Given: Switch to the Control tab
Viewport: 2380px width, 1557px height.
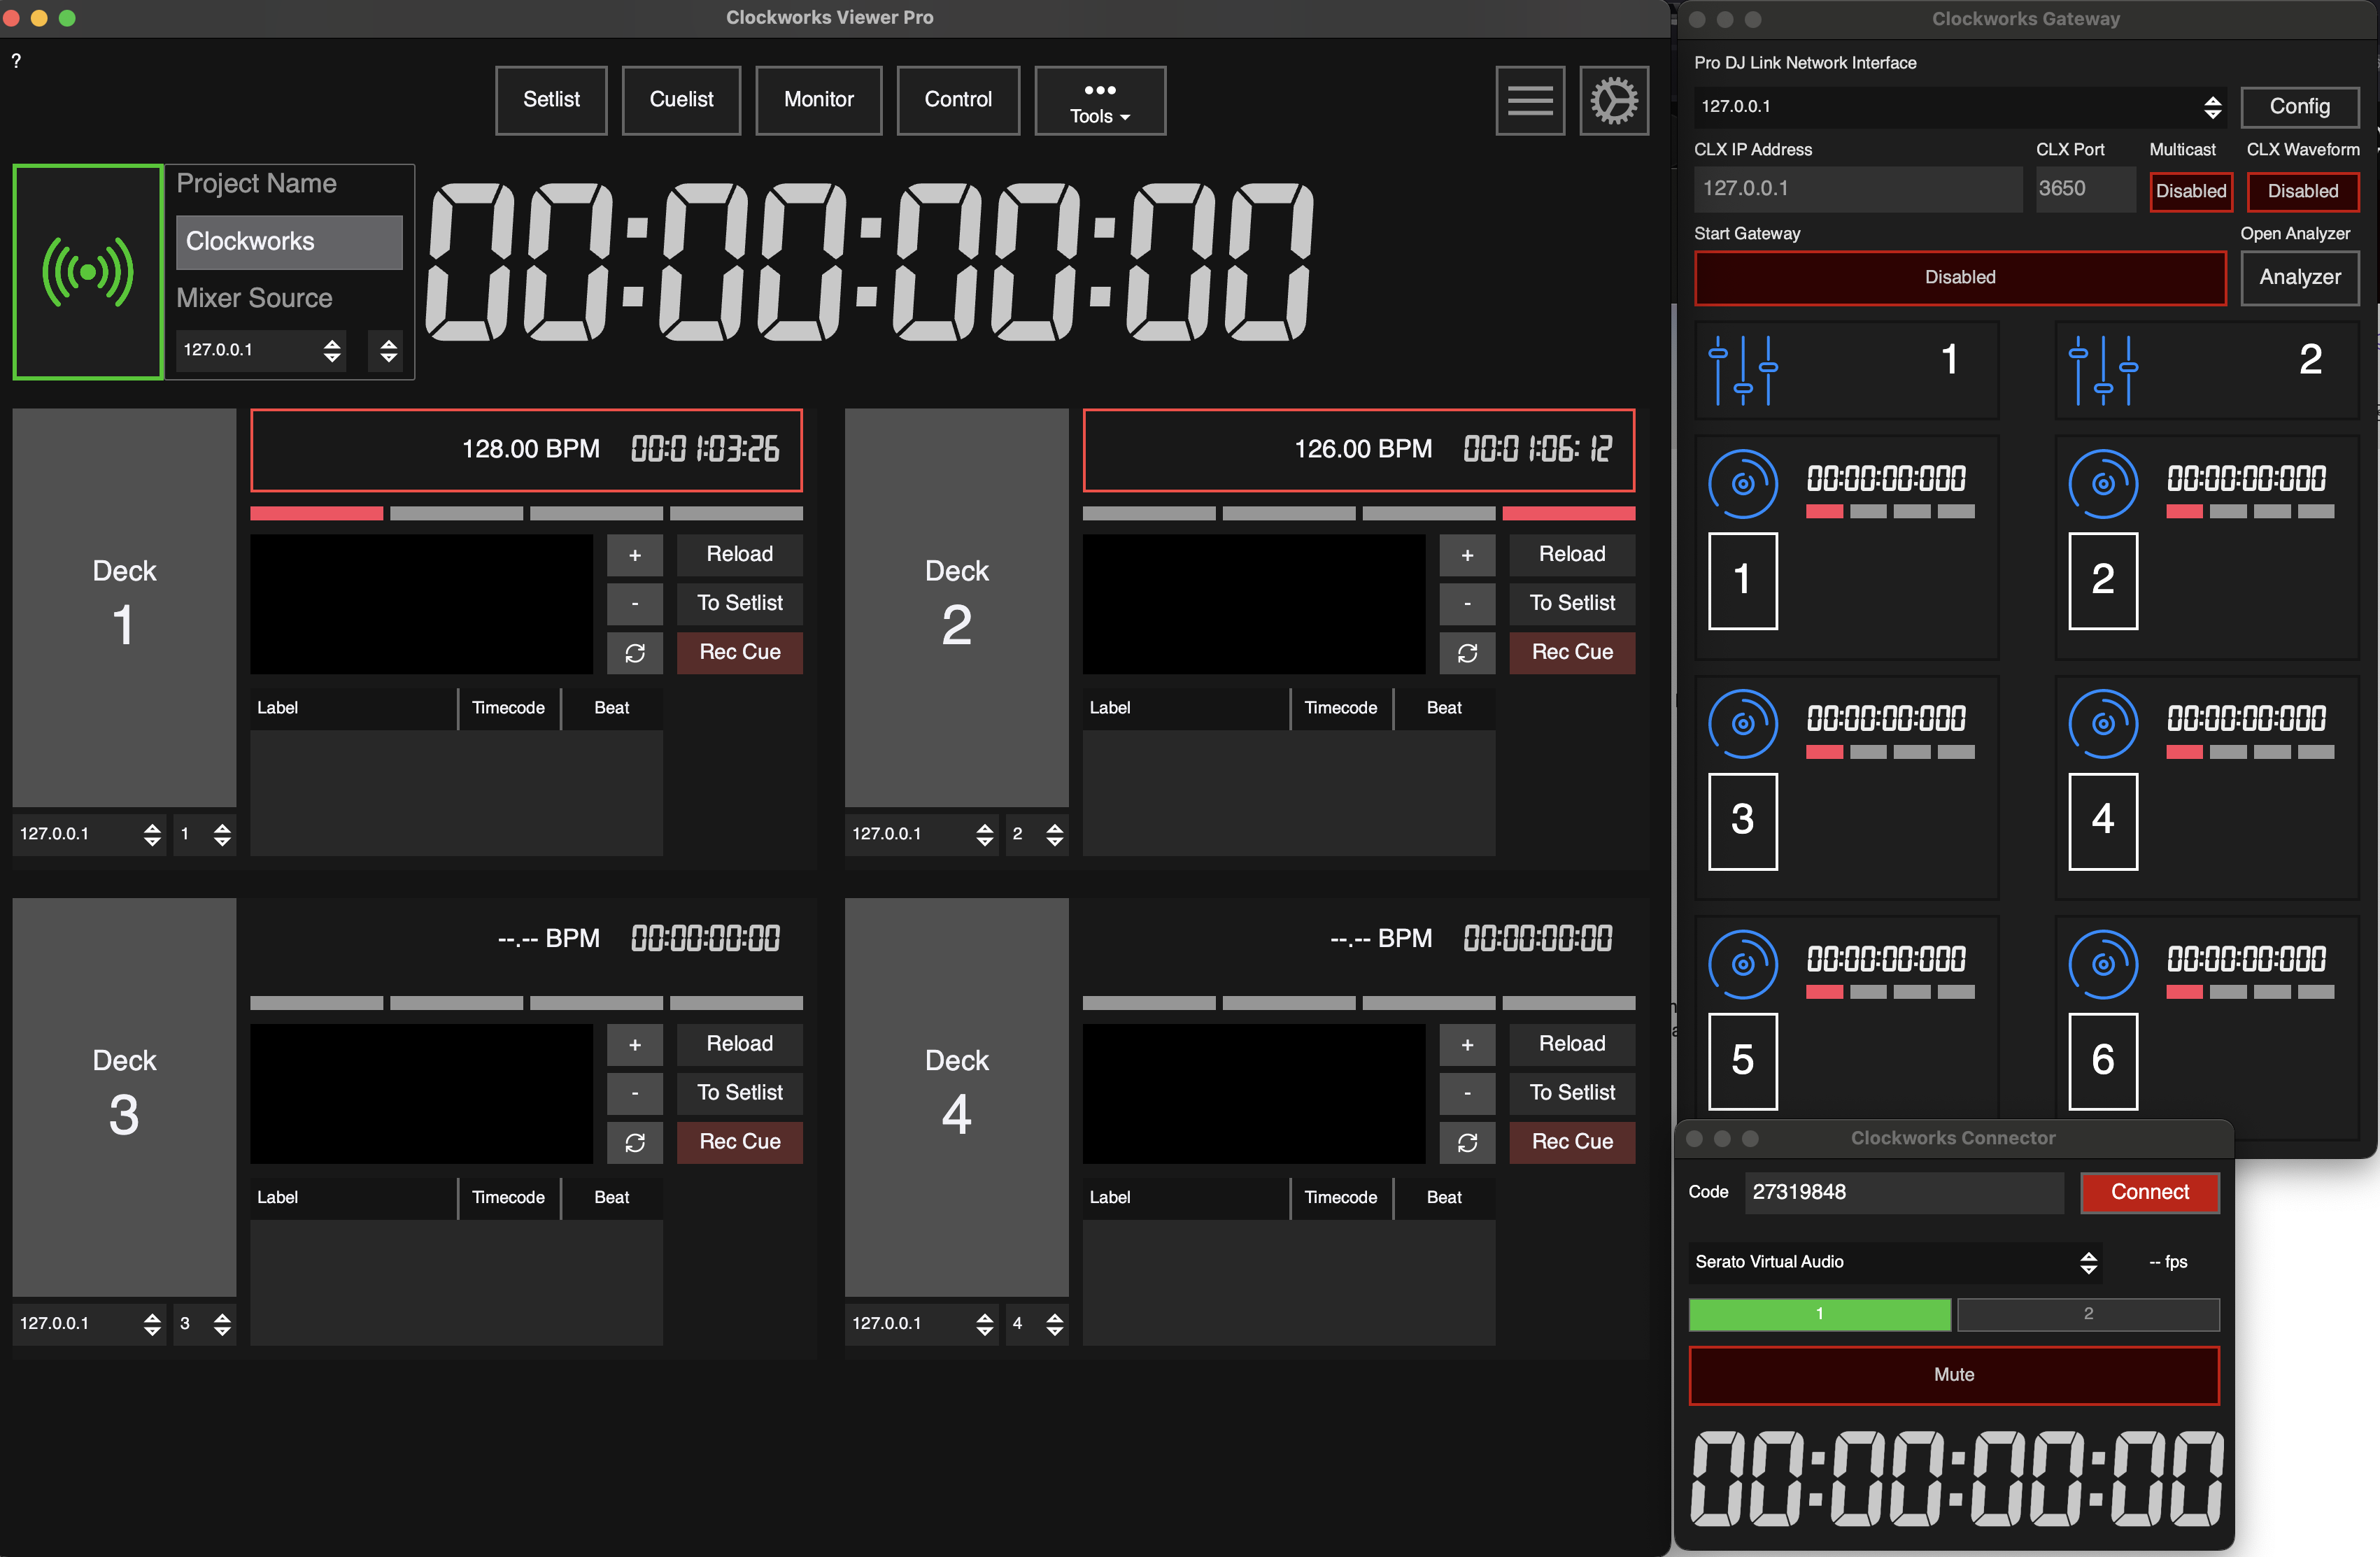Looking at the screenshot, I should coord(958,100).
